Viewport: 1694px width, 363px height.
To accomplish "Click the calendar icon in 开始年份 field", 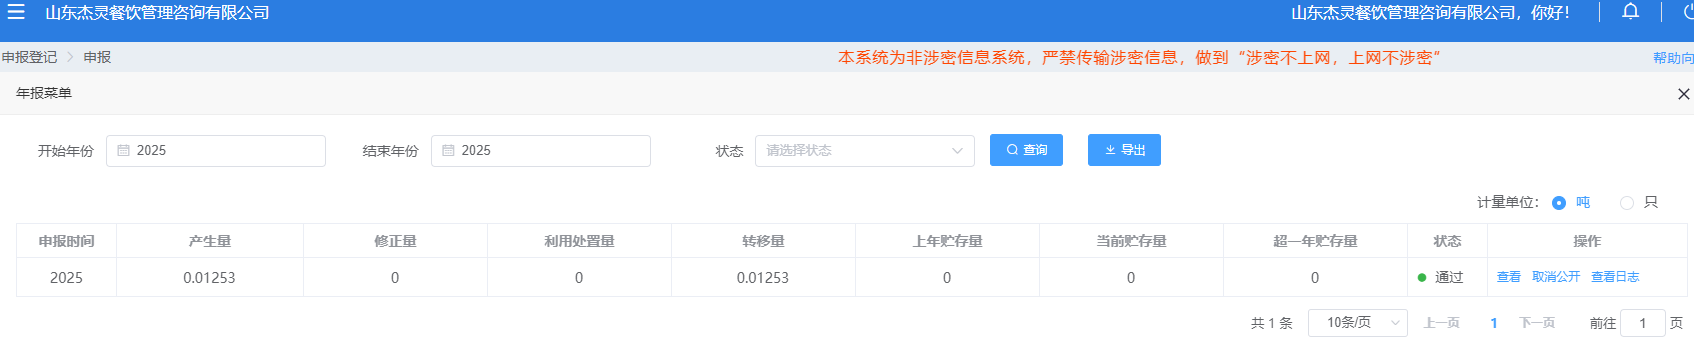I will point(124,151).
